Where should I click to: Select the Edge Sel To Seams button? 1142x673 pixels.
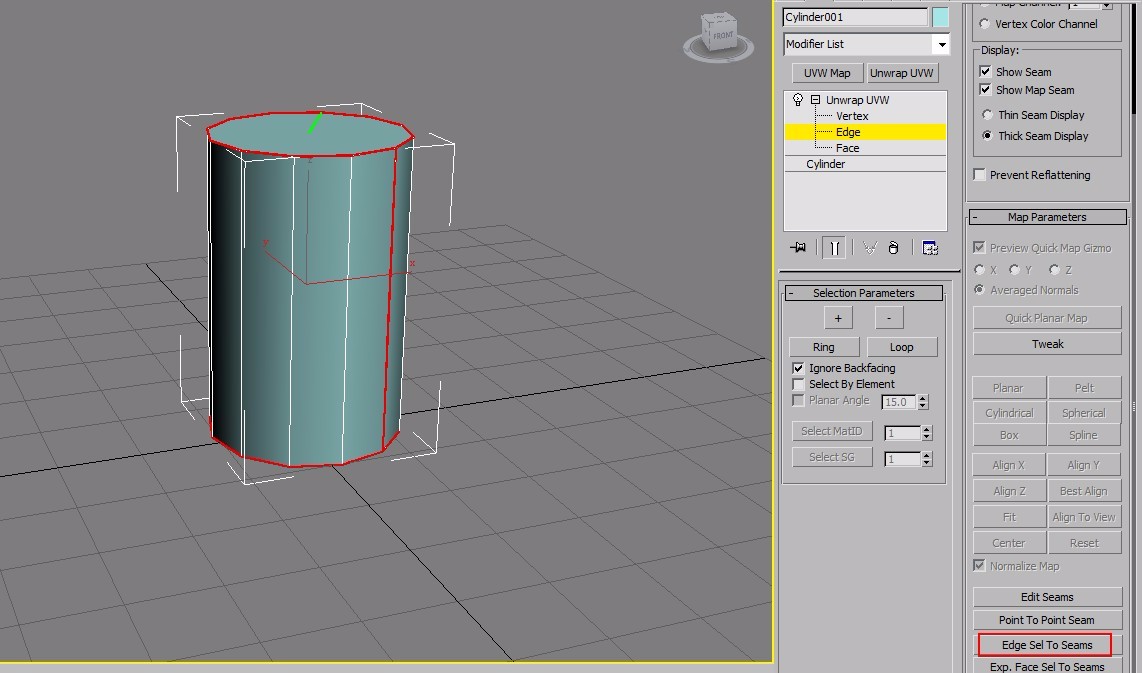pyautogui.click(x=1045, y=644)
